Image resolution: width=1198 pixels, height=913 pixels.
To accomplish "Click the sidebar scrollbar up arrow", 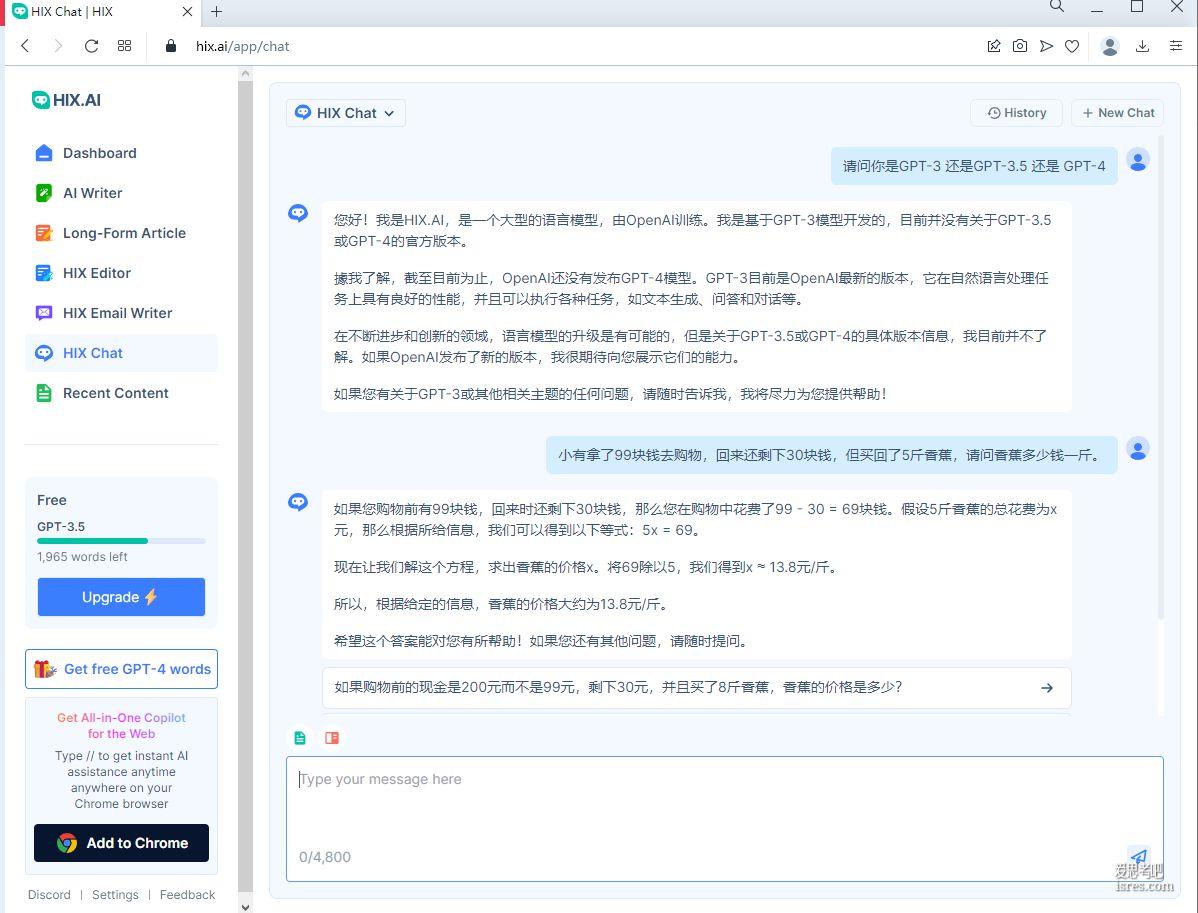I will pyautogui.click(x=245, y=73).
